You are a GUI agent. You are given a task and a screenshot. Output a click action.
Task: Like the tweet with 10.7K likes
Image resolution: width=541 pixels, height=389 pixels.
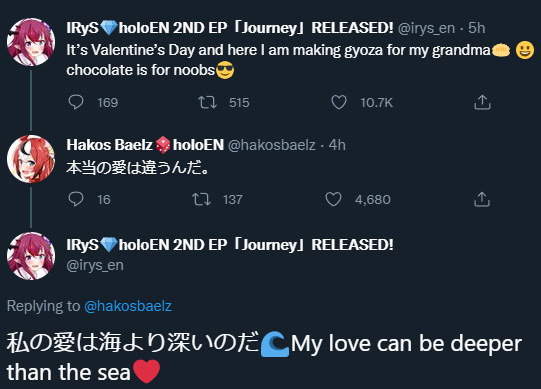point(339,102)
